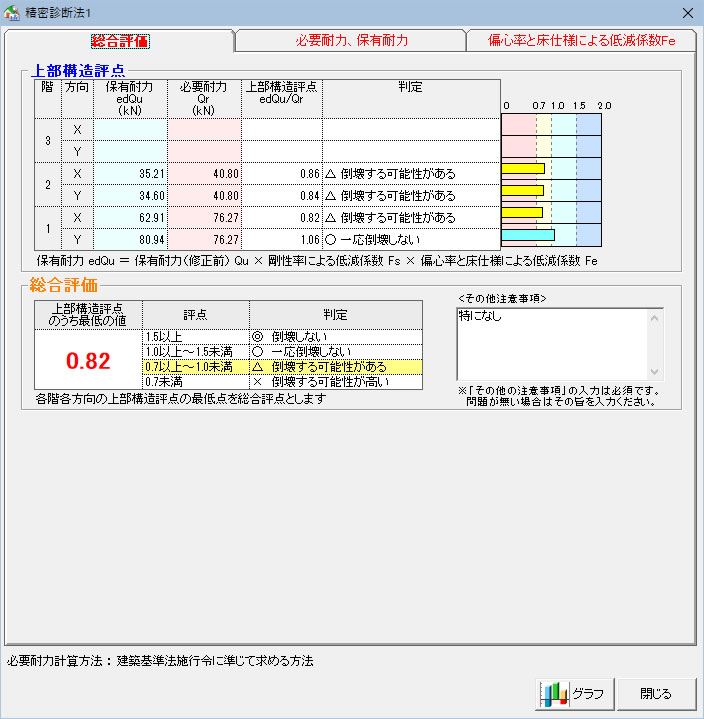
Task: Click the 必要耐力 Qr column header
Action: 204,99
